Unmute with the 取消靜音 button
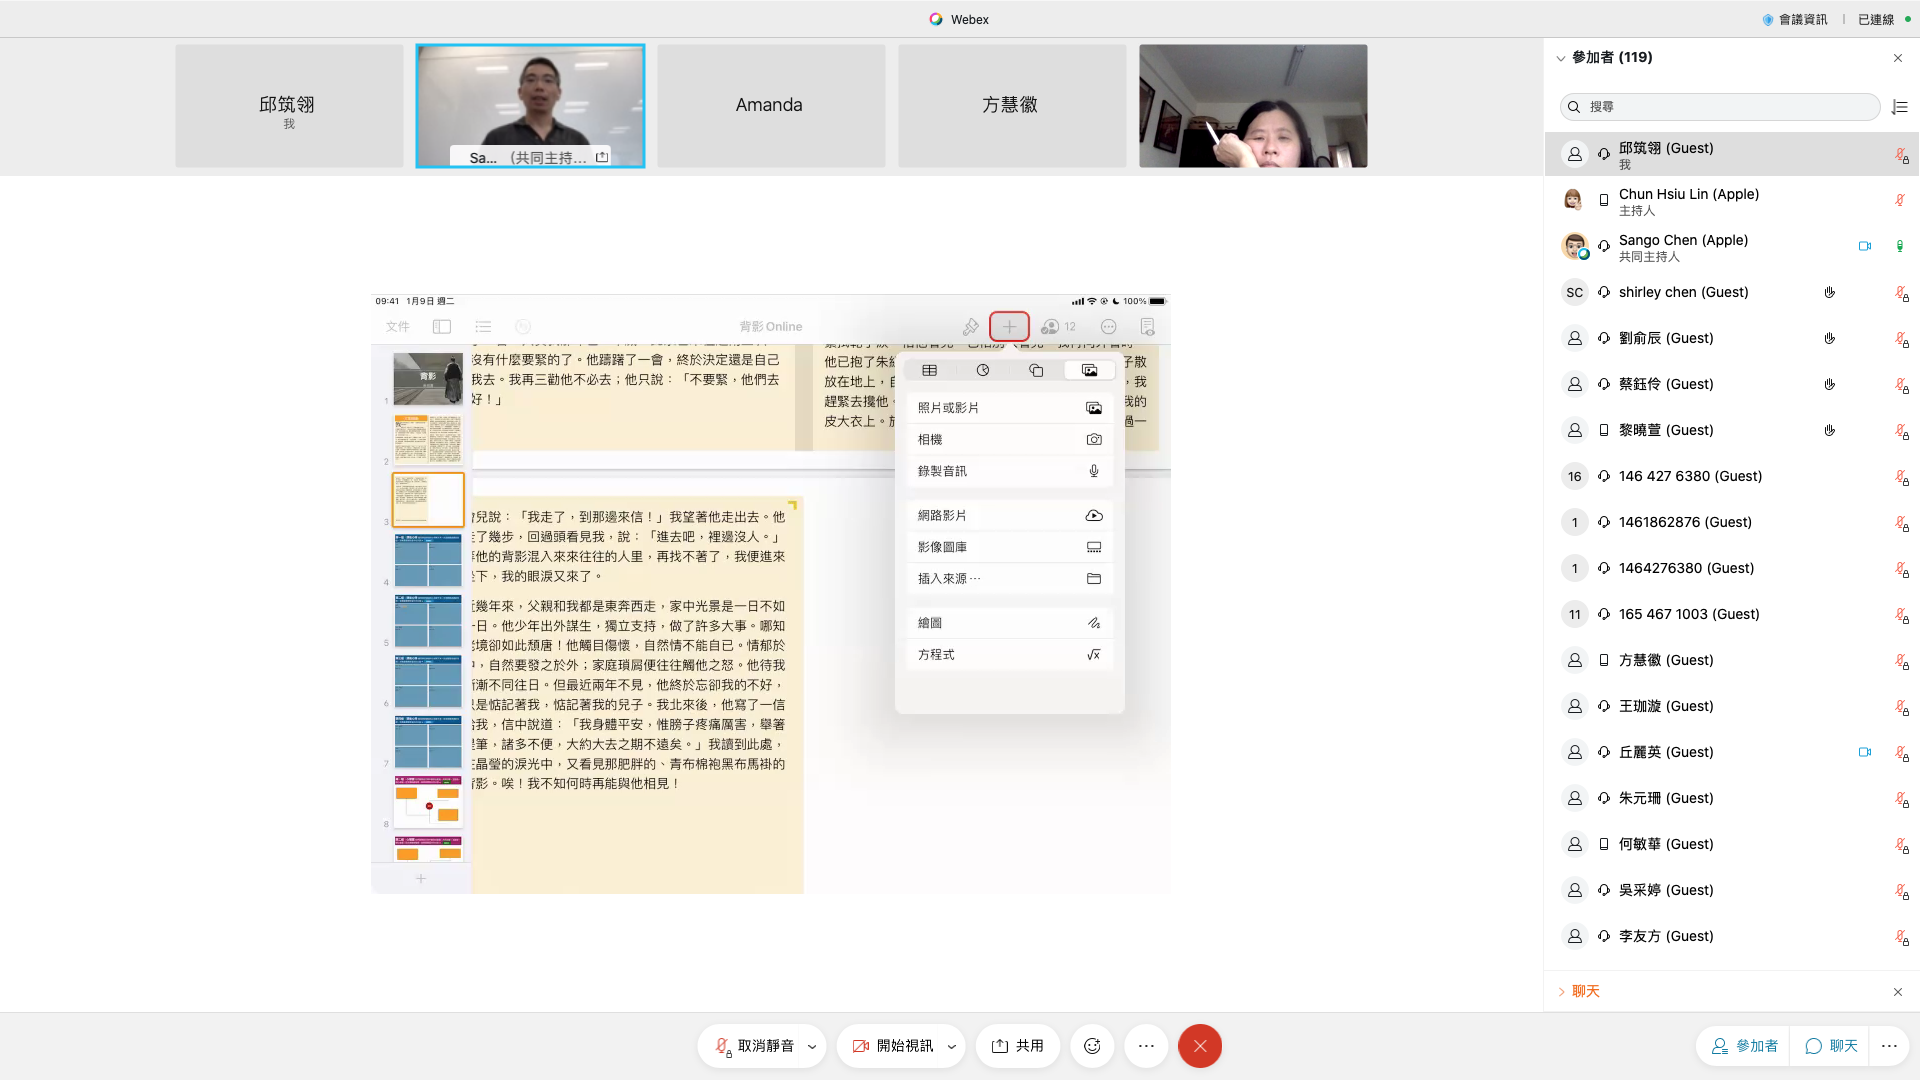This screenshot has height=1080, width=1920. click(755, 1046)
